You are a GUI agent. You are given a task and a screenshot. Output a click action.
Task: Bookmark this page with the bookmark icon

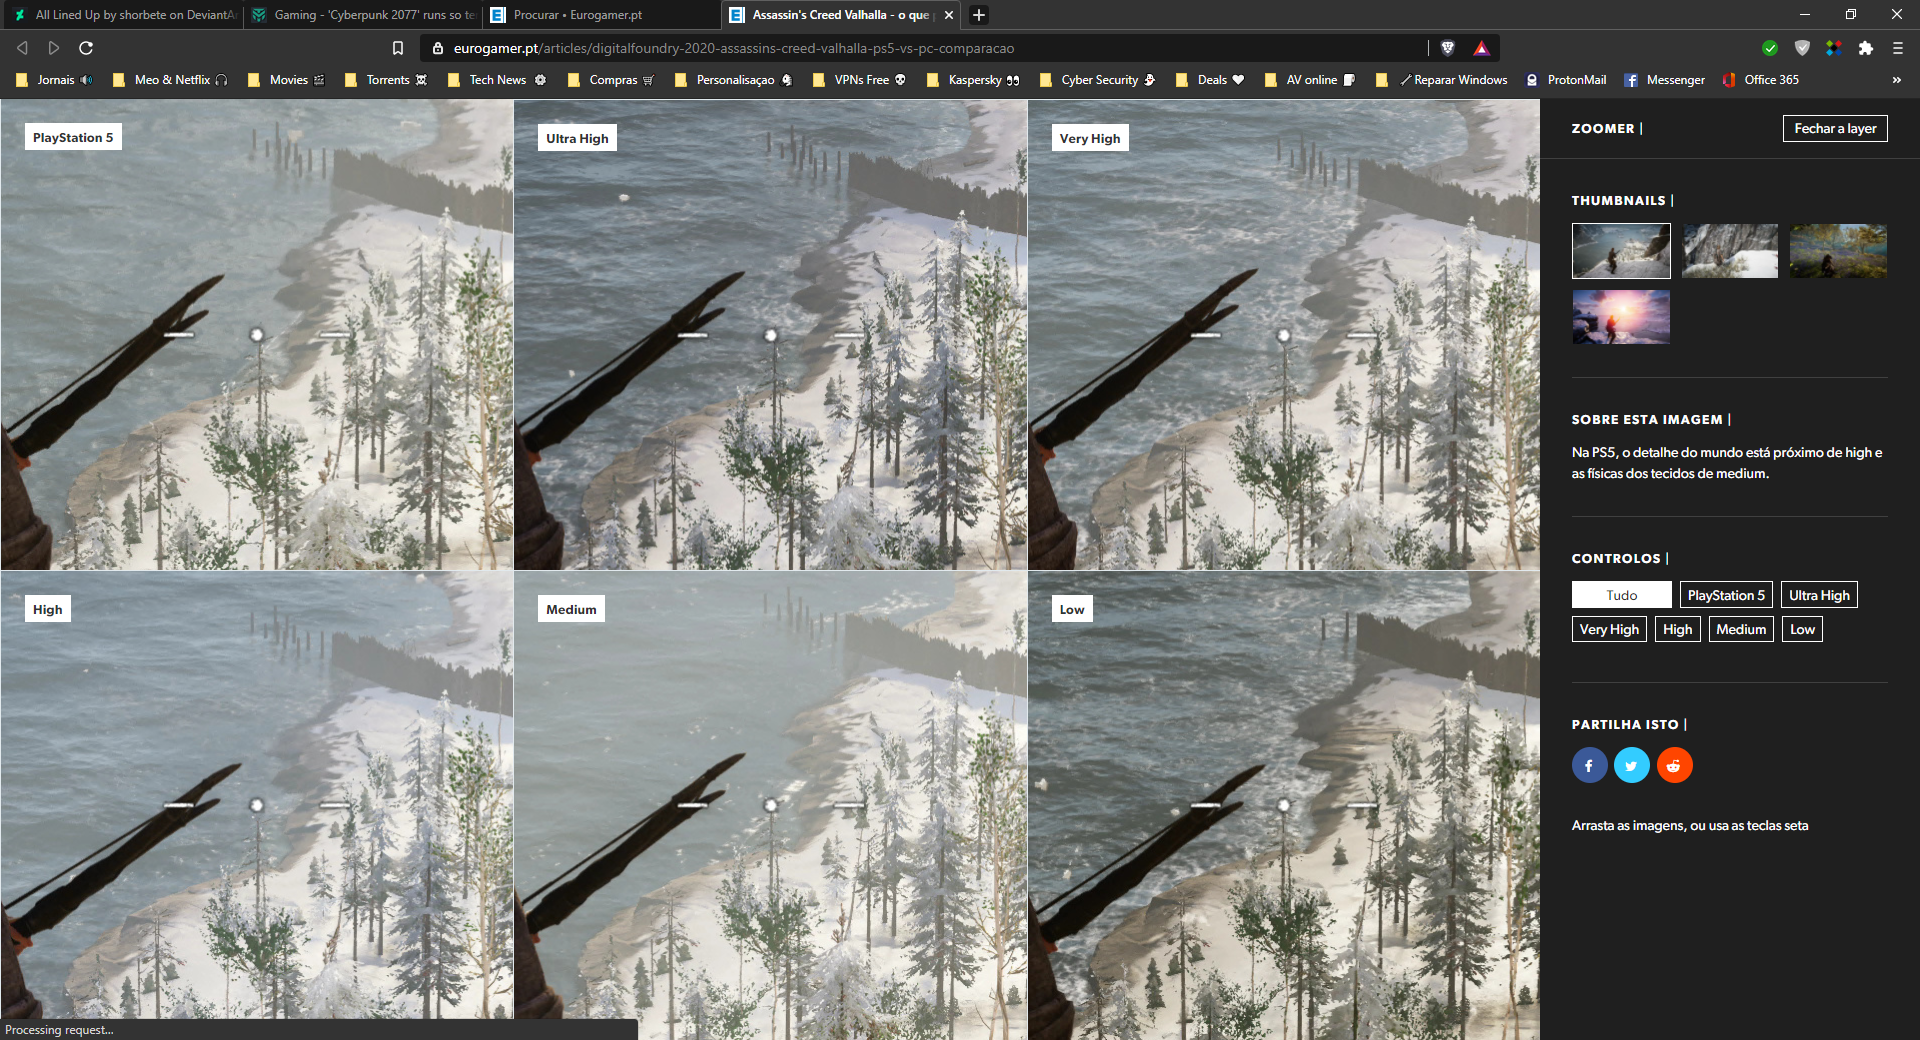(398, 48)
